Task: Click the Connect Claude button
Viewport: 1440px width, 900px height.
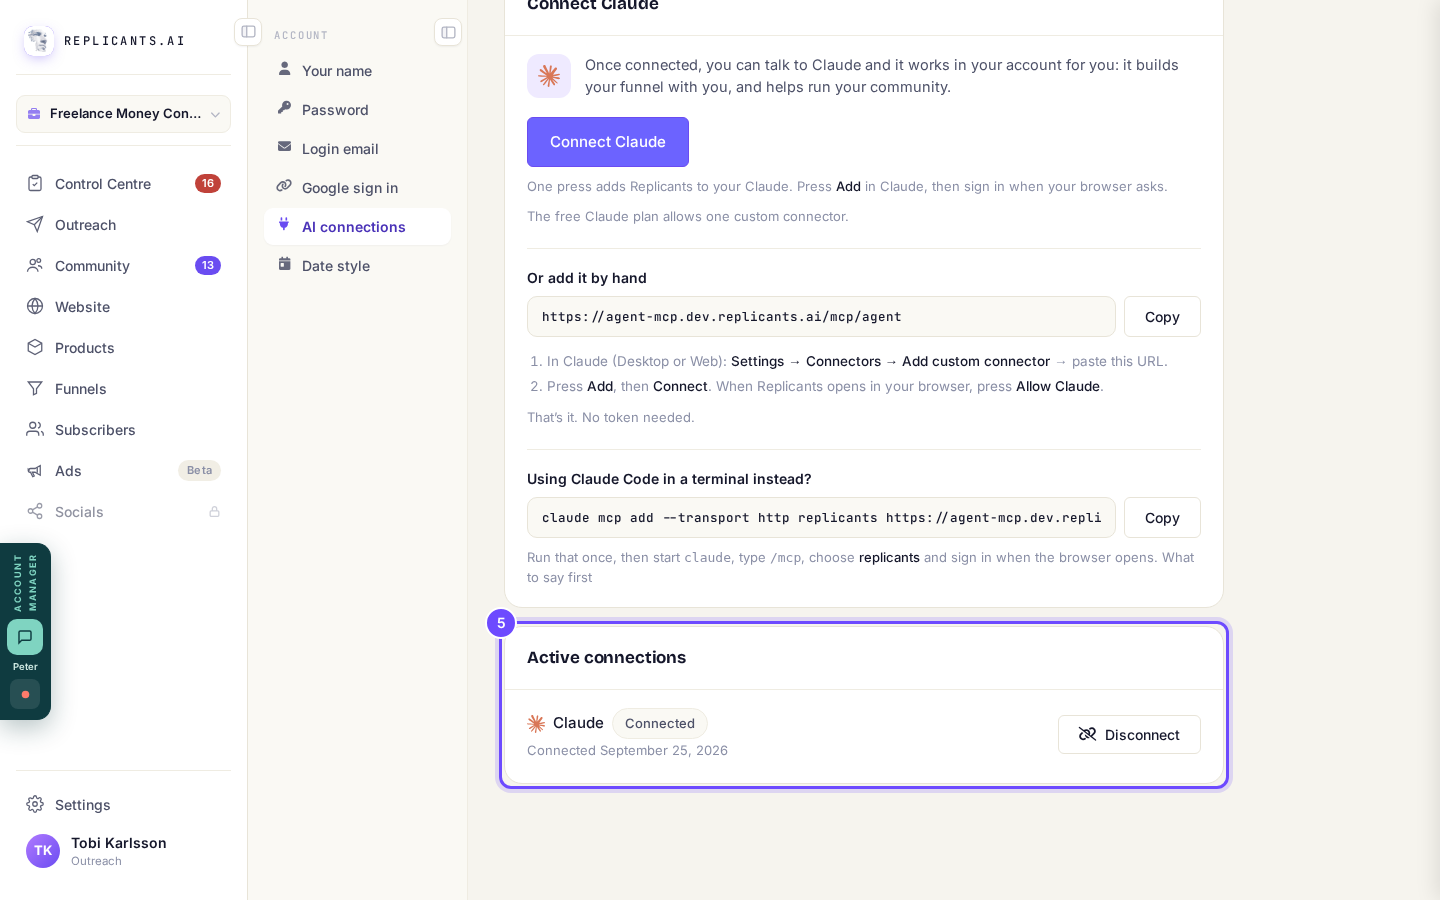Action: 608,142
